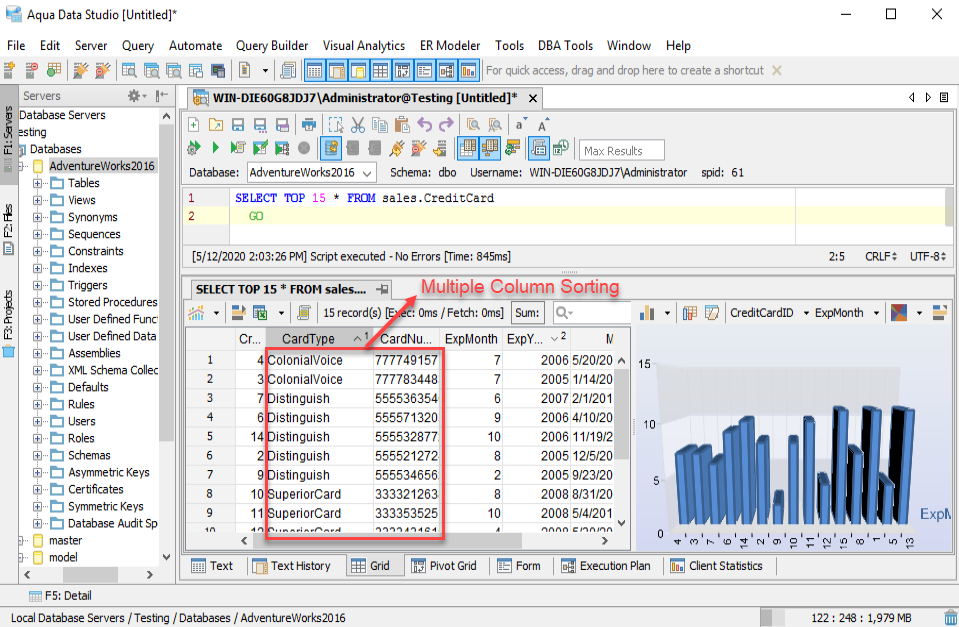Click the CardType column header

pyautogui.click(x=308, y=339)
